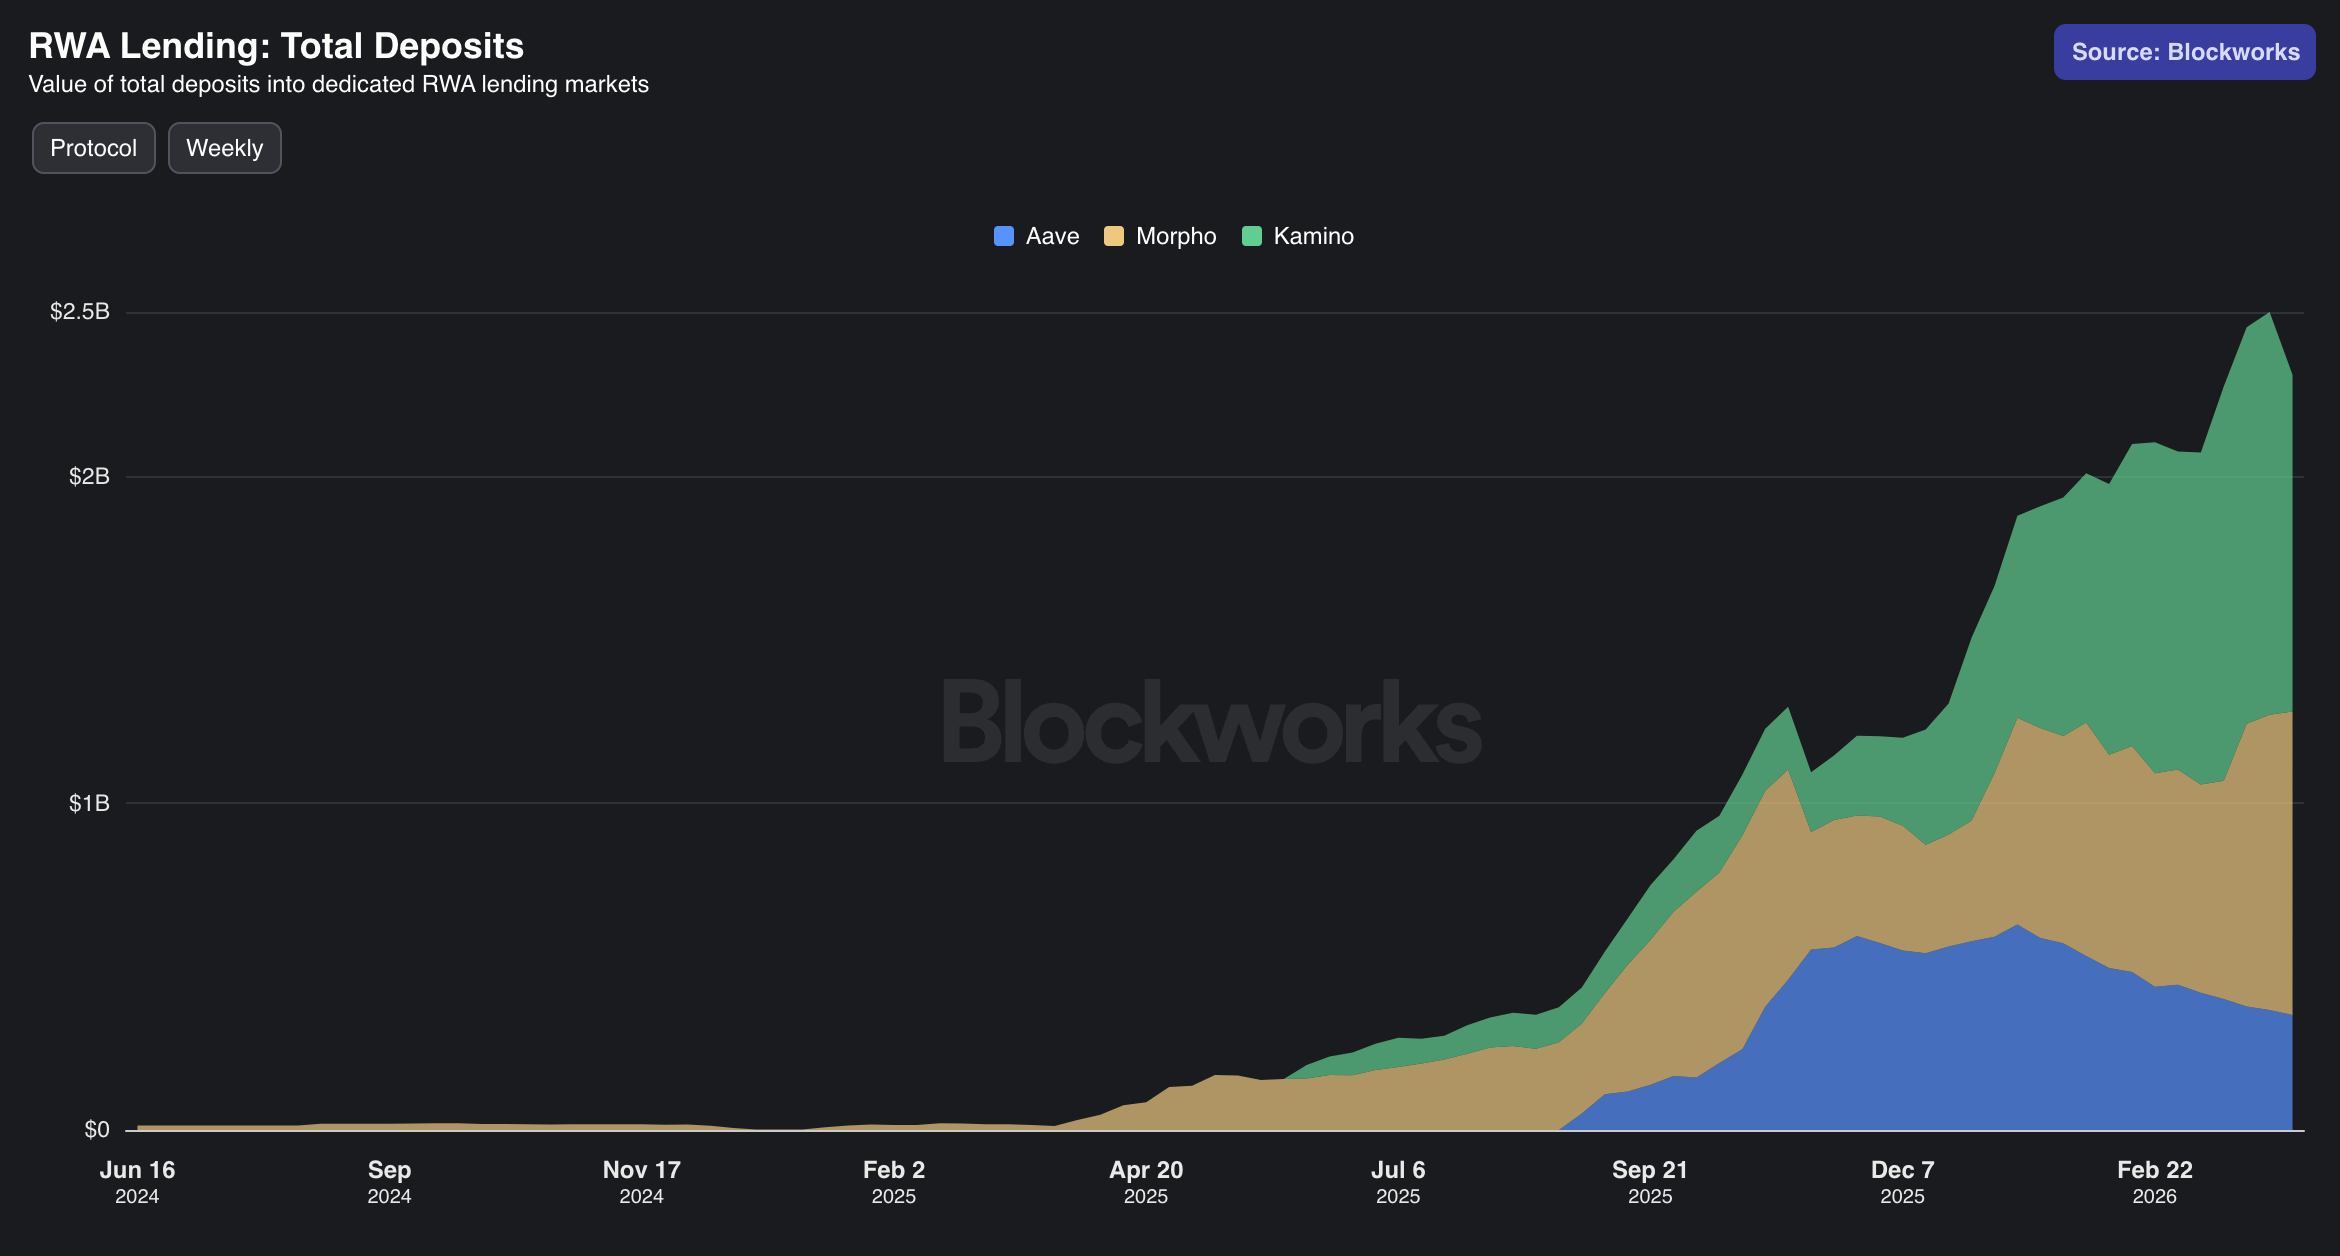Click the RWA Lending: Total Deposits title
This screenshot has width=2340, height=1256.
click(276, 46)
